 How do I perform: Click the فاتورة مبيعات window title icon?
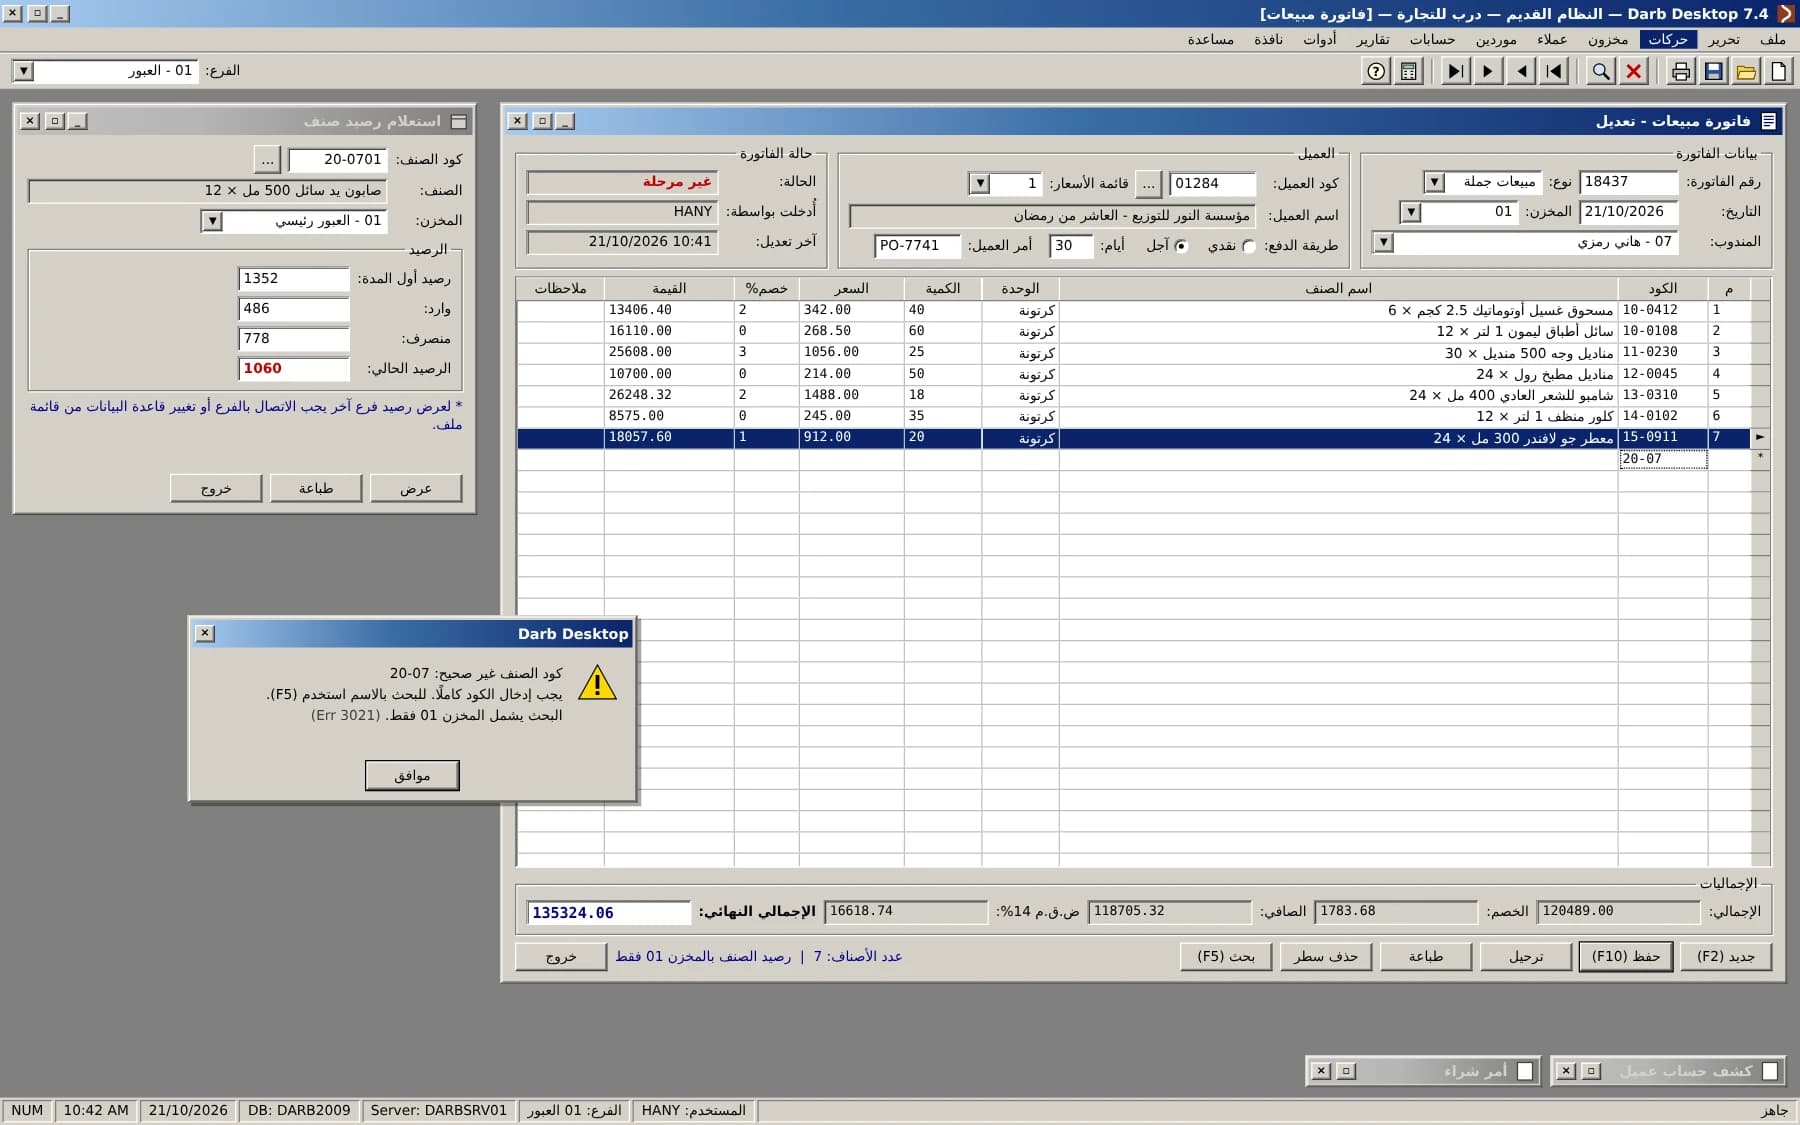[1768, 121]
